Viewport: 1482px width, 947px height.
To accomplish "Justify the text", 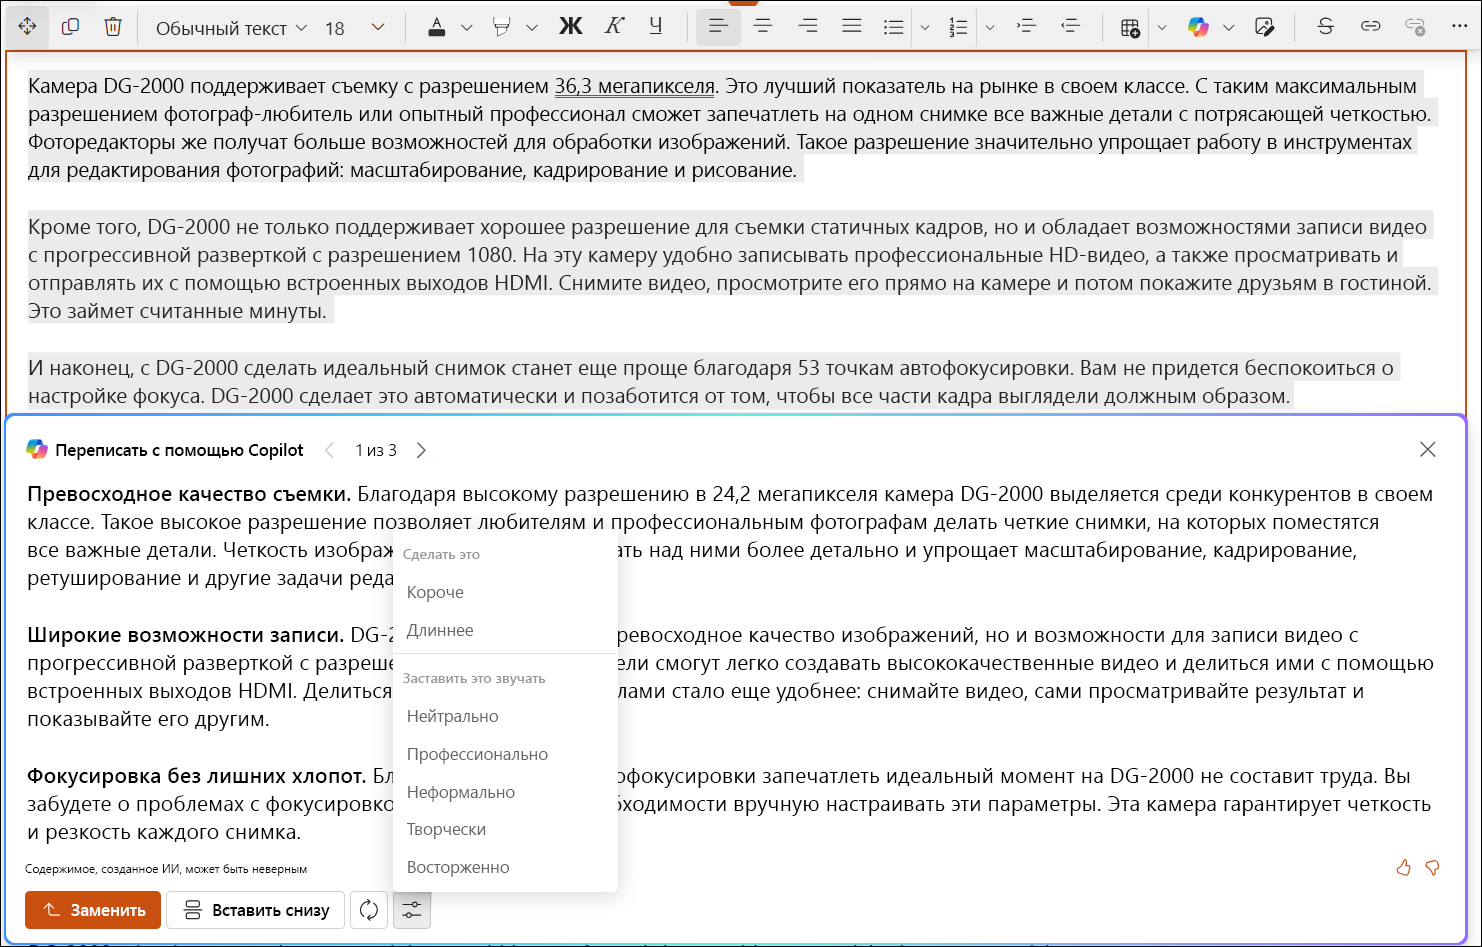I will tap(851, 27).
